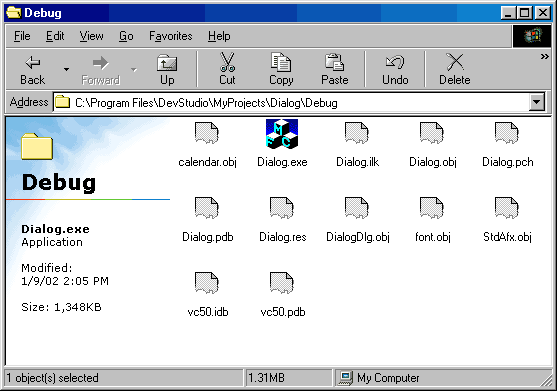Click the folder icon in Address bar
This screenshot has width=557, height=391.
pyautogui.click(x=63, y=102)
